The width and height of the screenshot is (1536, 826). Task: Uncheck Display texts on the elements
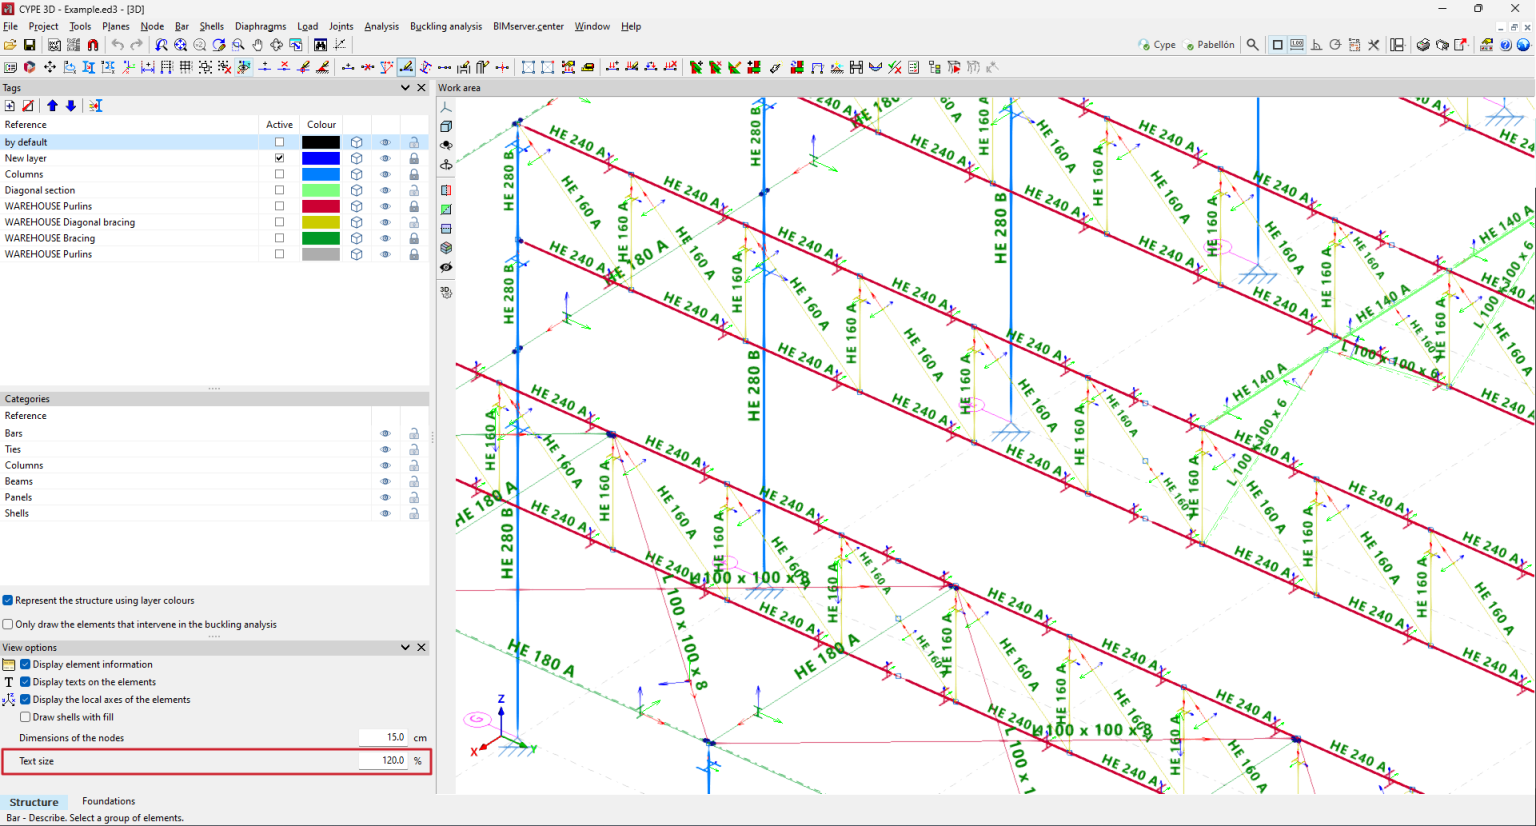coord(25,682)
